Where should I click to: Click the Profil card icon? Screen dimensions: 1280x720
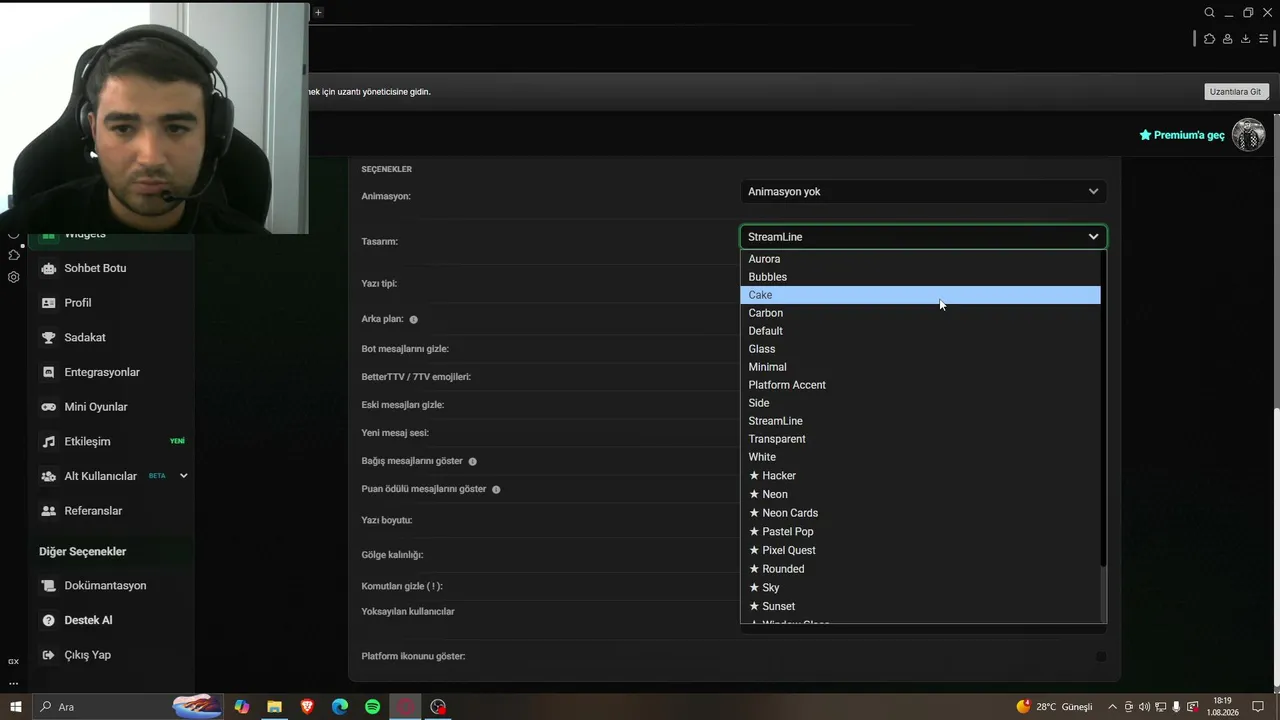pos(48,303)
